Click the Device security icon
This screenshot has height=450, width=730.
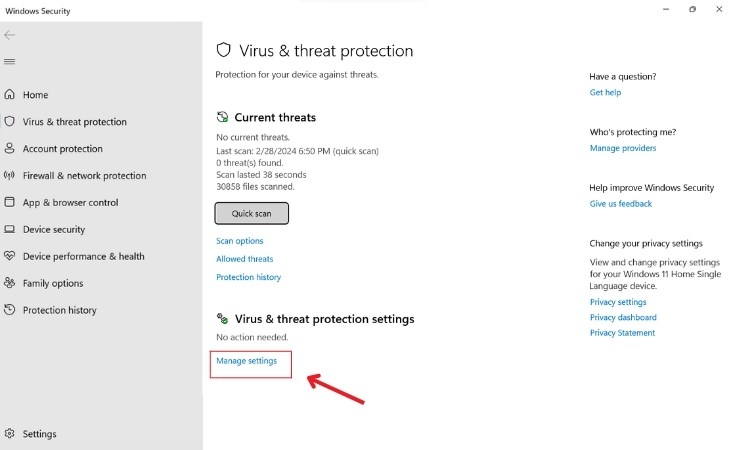click(x=10, y=230)
